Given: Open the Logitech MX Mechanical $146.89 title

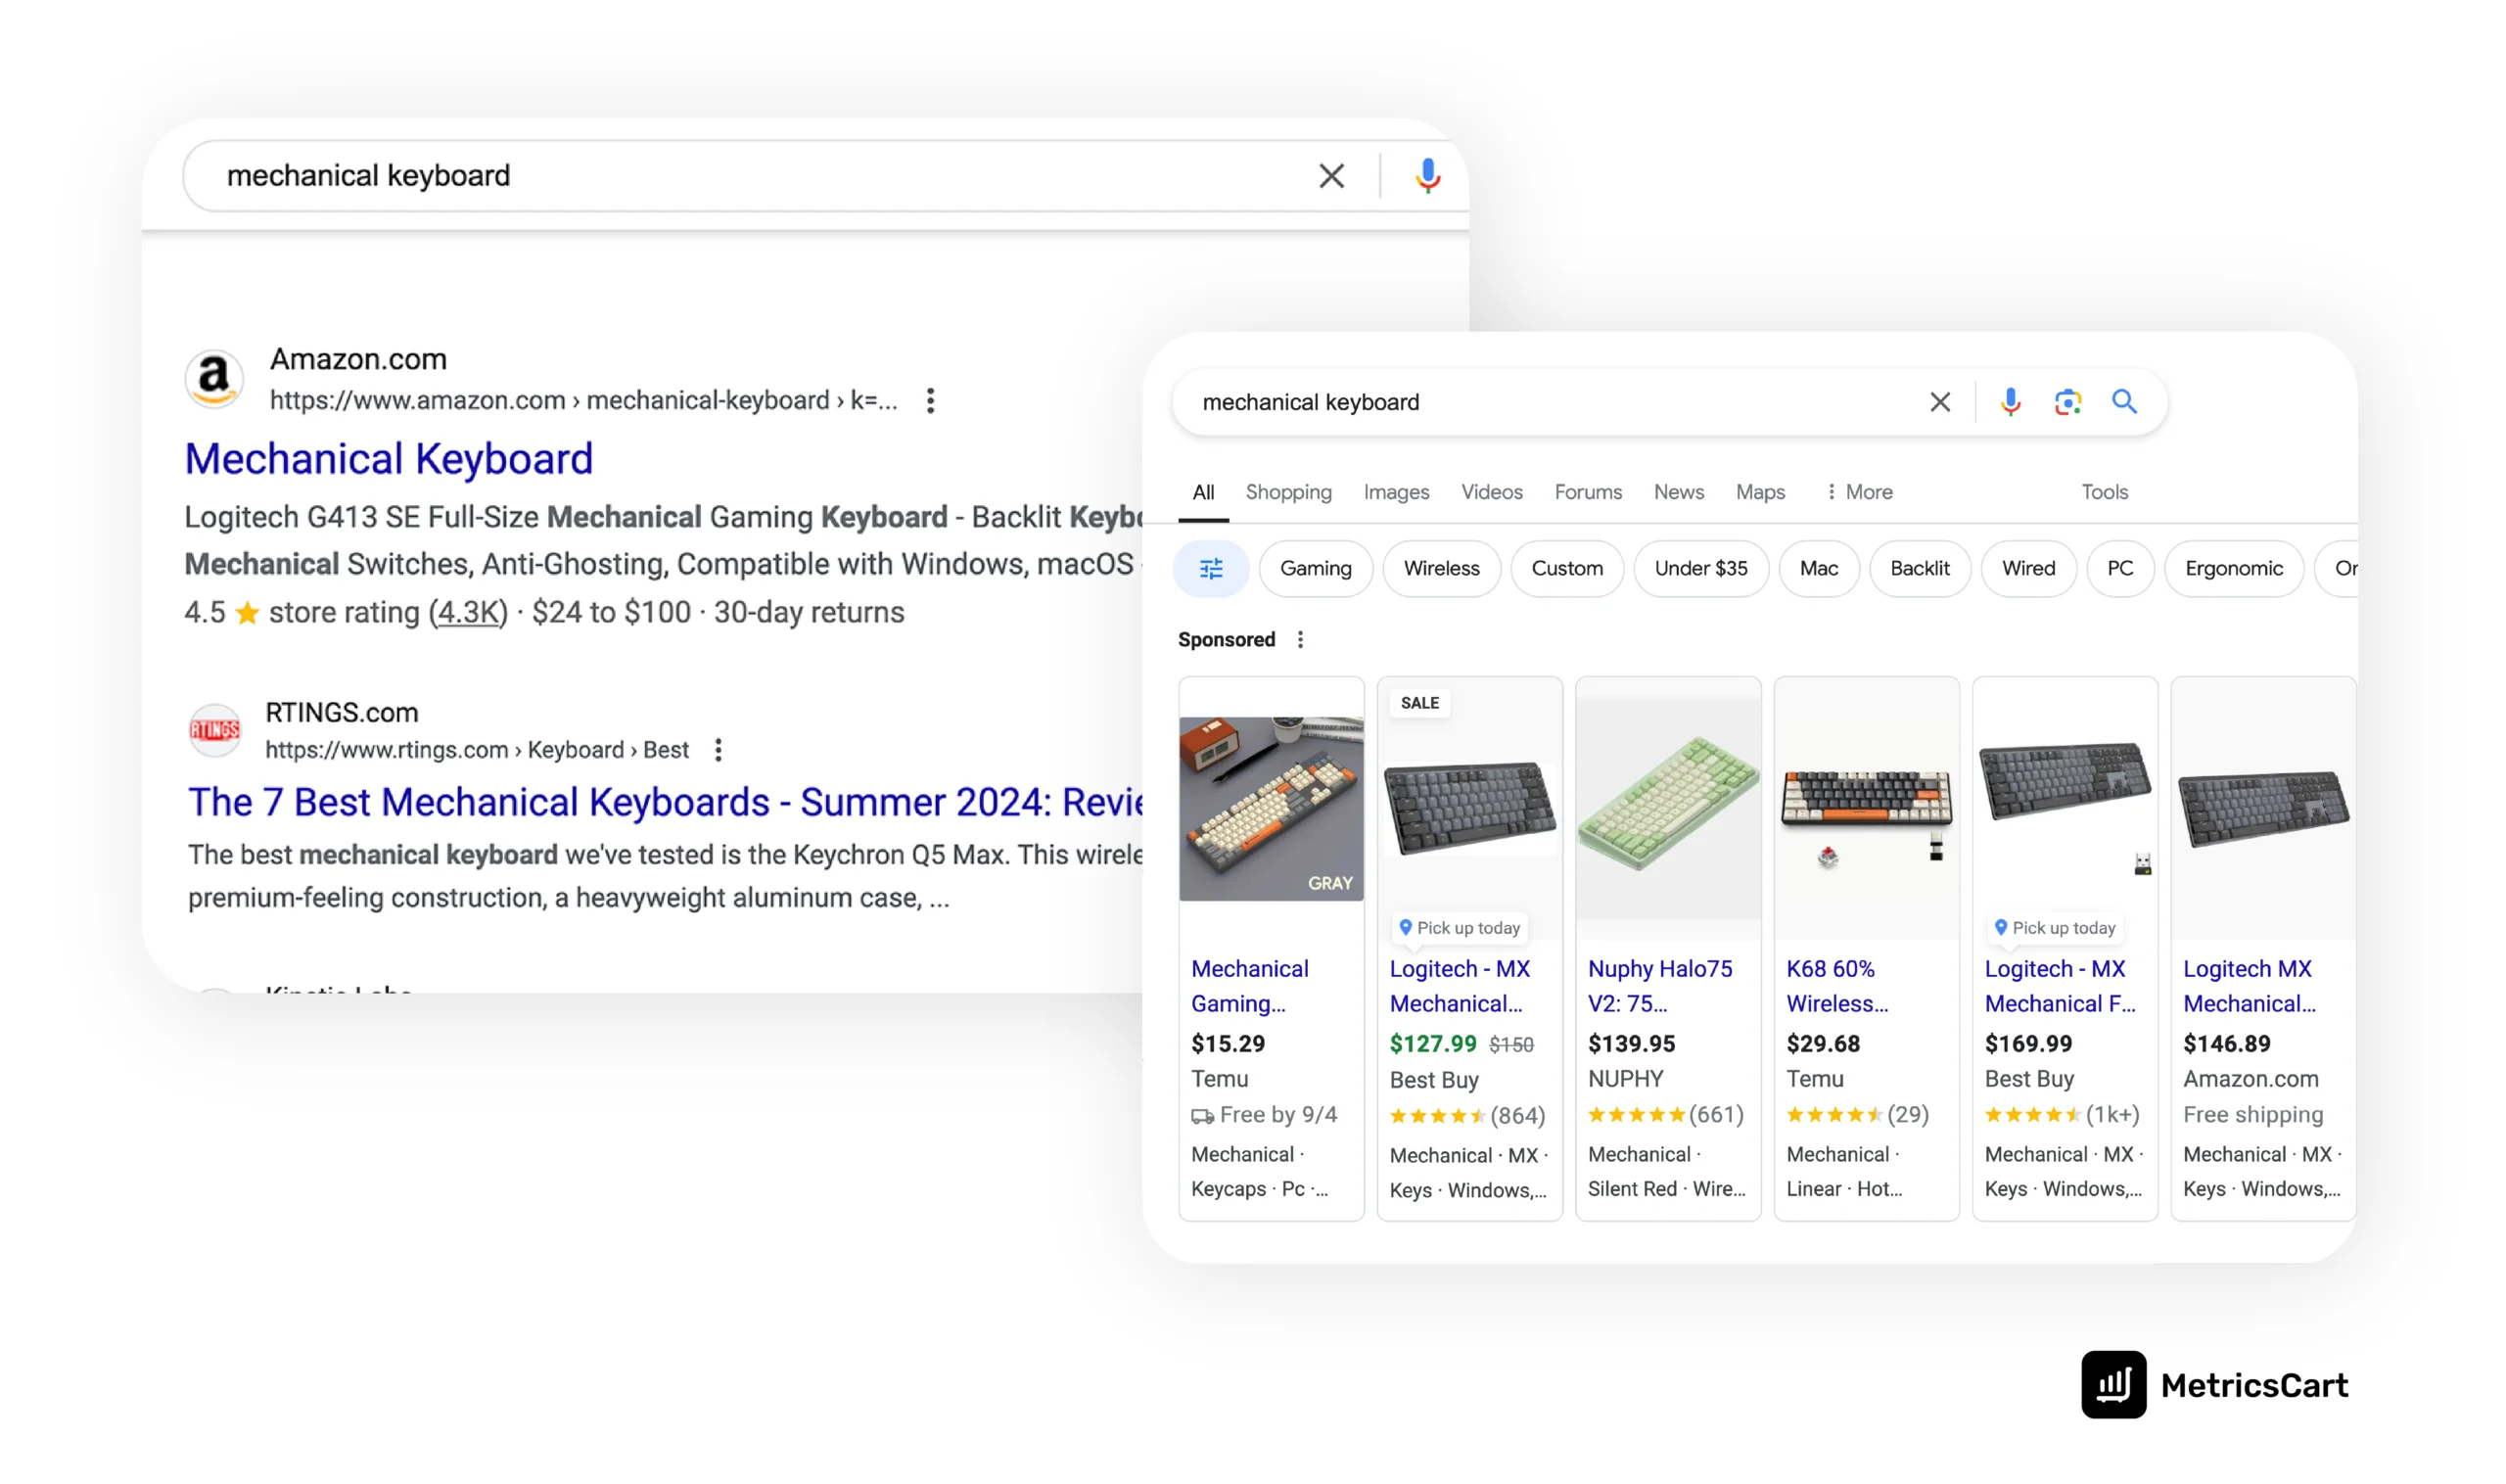Looking at the screenshot, I should tap(2248, 986).
